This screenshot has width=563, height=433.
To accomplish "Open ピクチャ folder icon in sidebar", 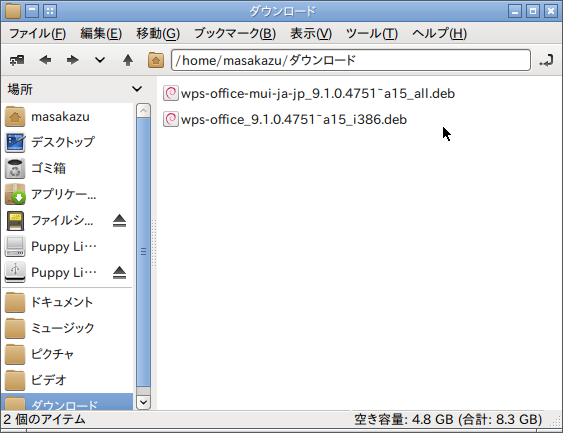I will (x=15, y=354).
